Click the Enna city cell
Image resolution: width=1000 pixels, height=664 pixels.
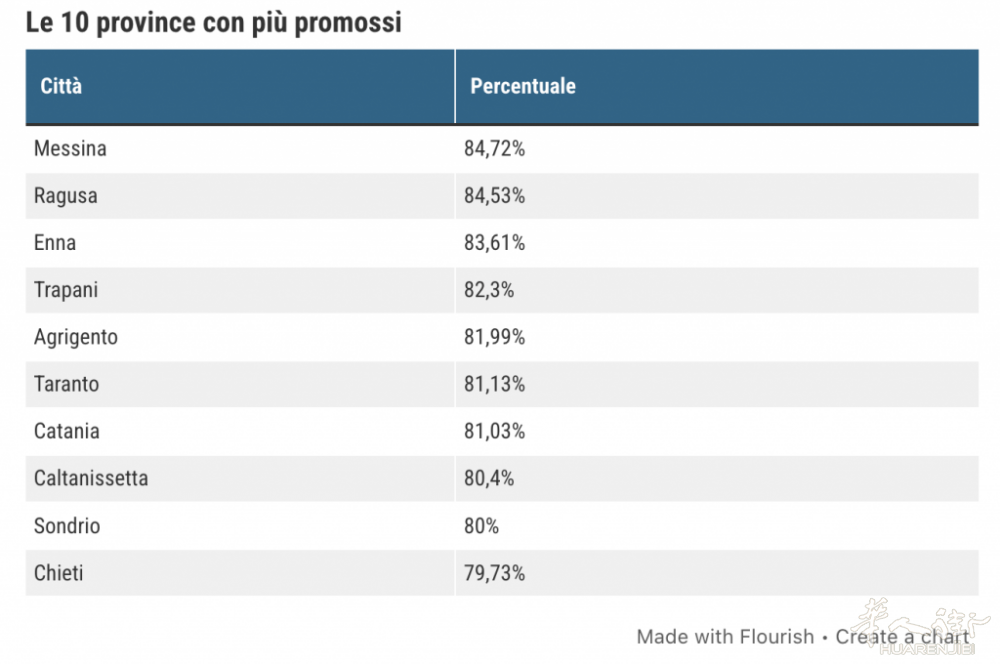coord(55,243)
